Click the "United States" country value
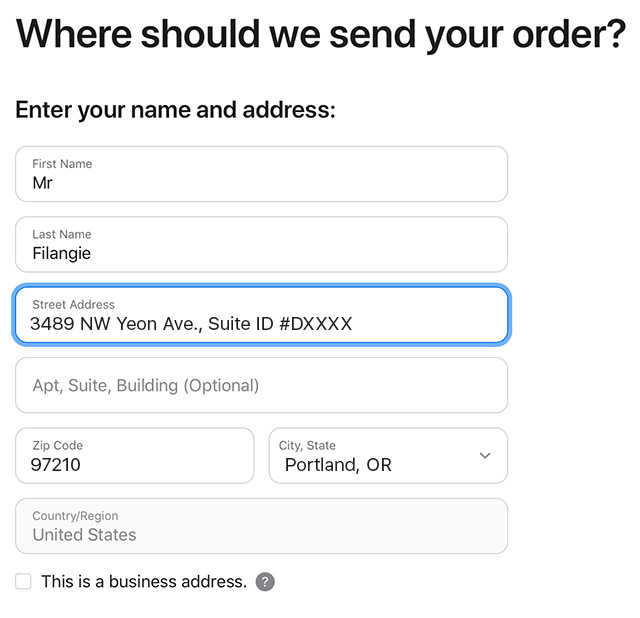Viewport: 640px width, 618px height. pos(84,535)
